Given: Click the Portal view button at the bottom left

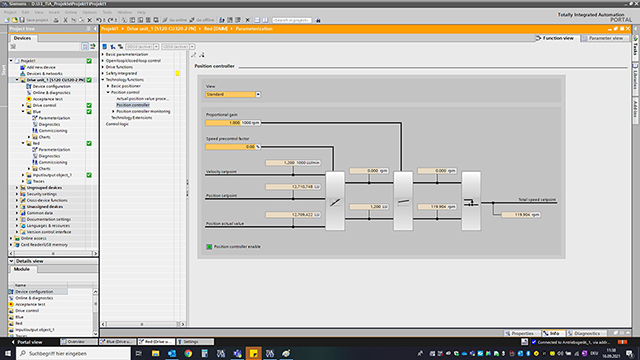Looking at the screenshot, I should coord(27,342).
